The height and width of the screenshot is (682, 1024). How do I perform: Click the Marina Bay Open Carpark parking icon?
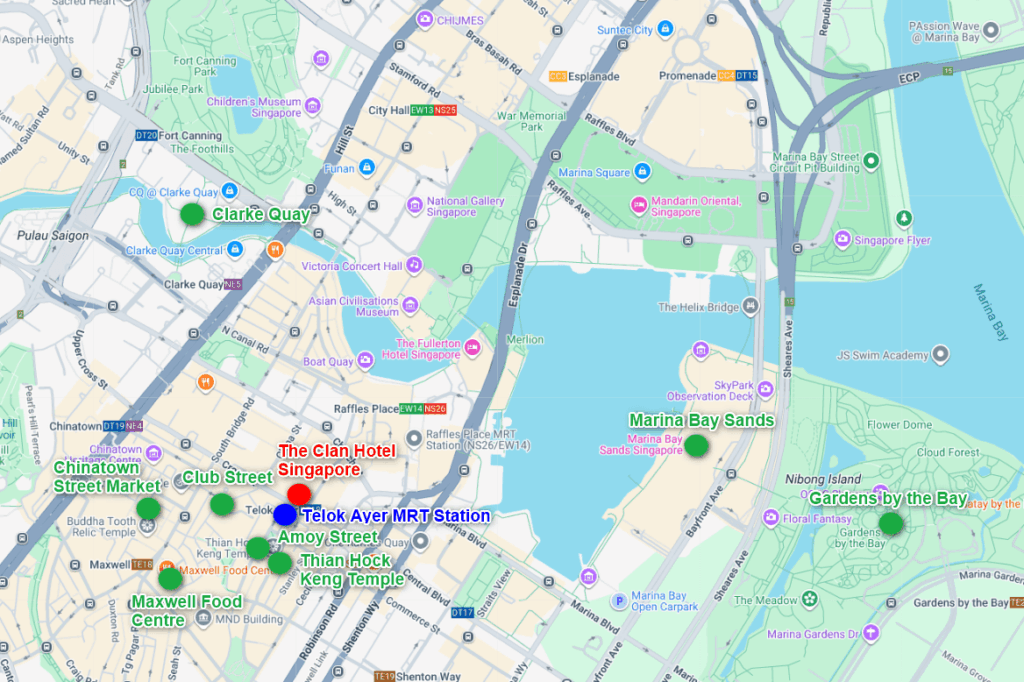tap(619, 601)
